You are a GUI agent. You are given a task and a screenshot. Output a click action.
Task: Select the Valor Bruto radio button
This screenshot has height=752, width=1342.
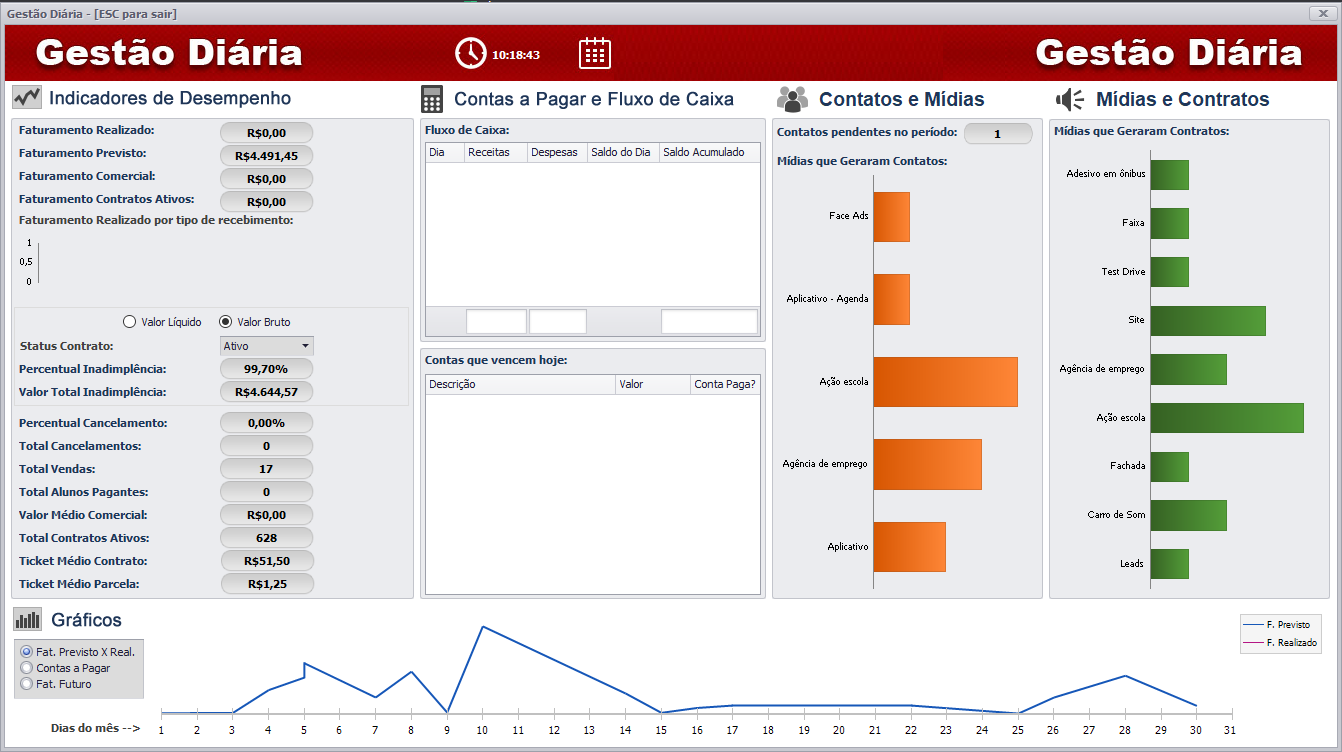coord(225,322)
